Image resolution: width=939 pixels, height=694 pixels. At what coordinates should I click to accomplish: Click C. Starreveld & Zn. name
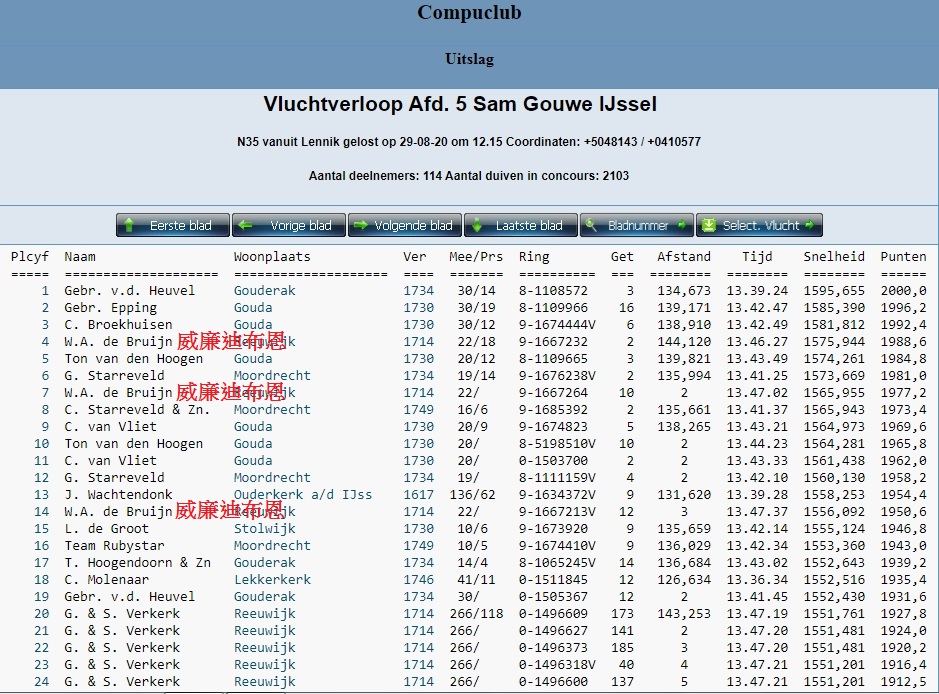coord(137,410)
